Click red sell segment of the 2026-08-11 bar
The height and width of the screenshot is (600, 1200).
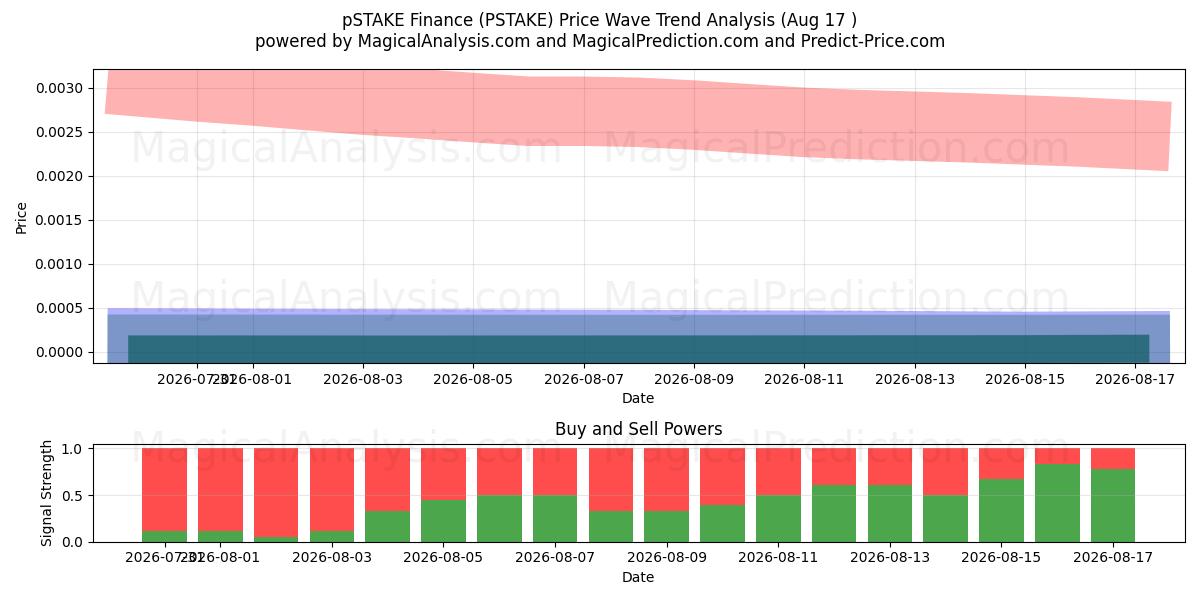pyautogui.click(x=778, y=472)
